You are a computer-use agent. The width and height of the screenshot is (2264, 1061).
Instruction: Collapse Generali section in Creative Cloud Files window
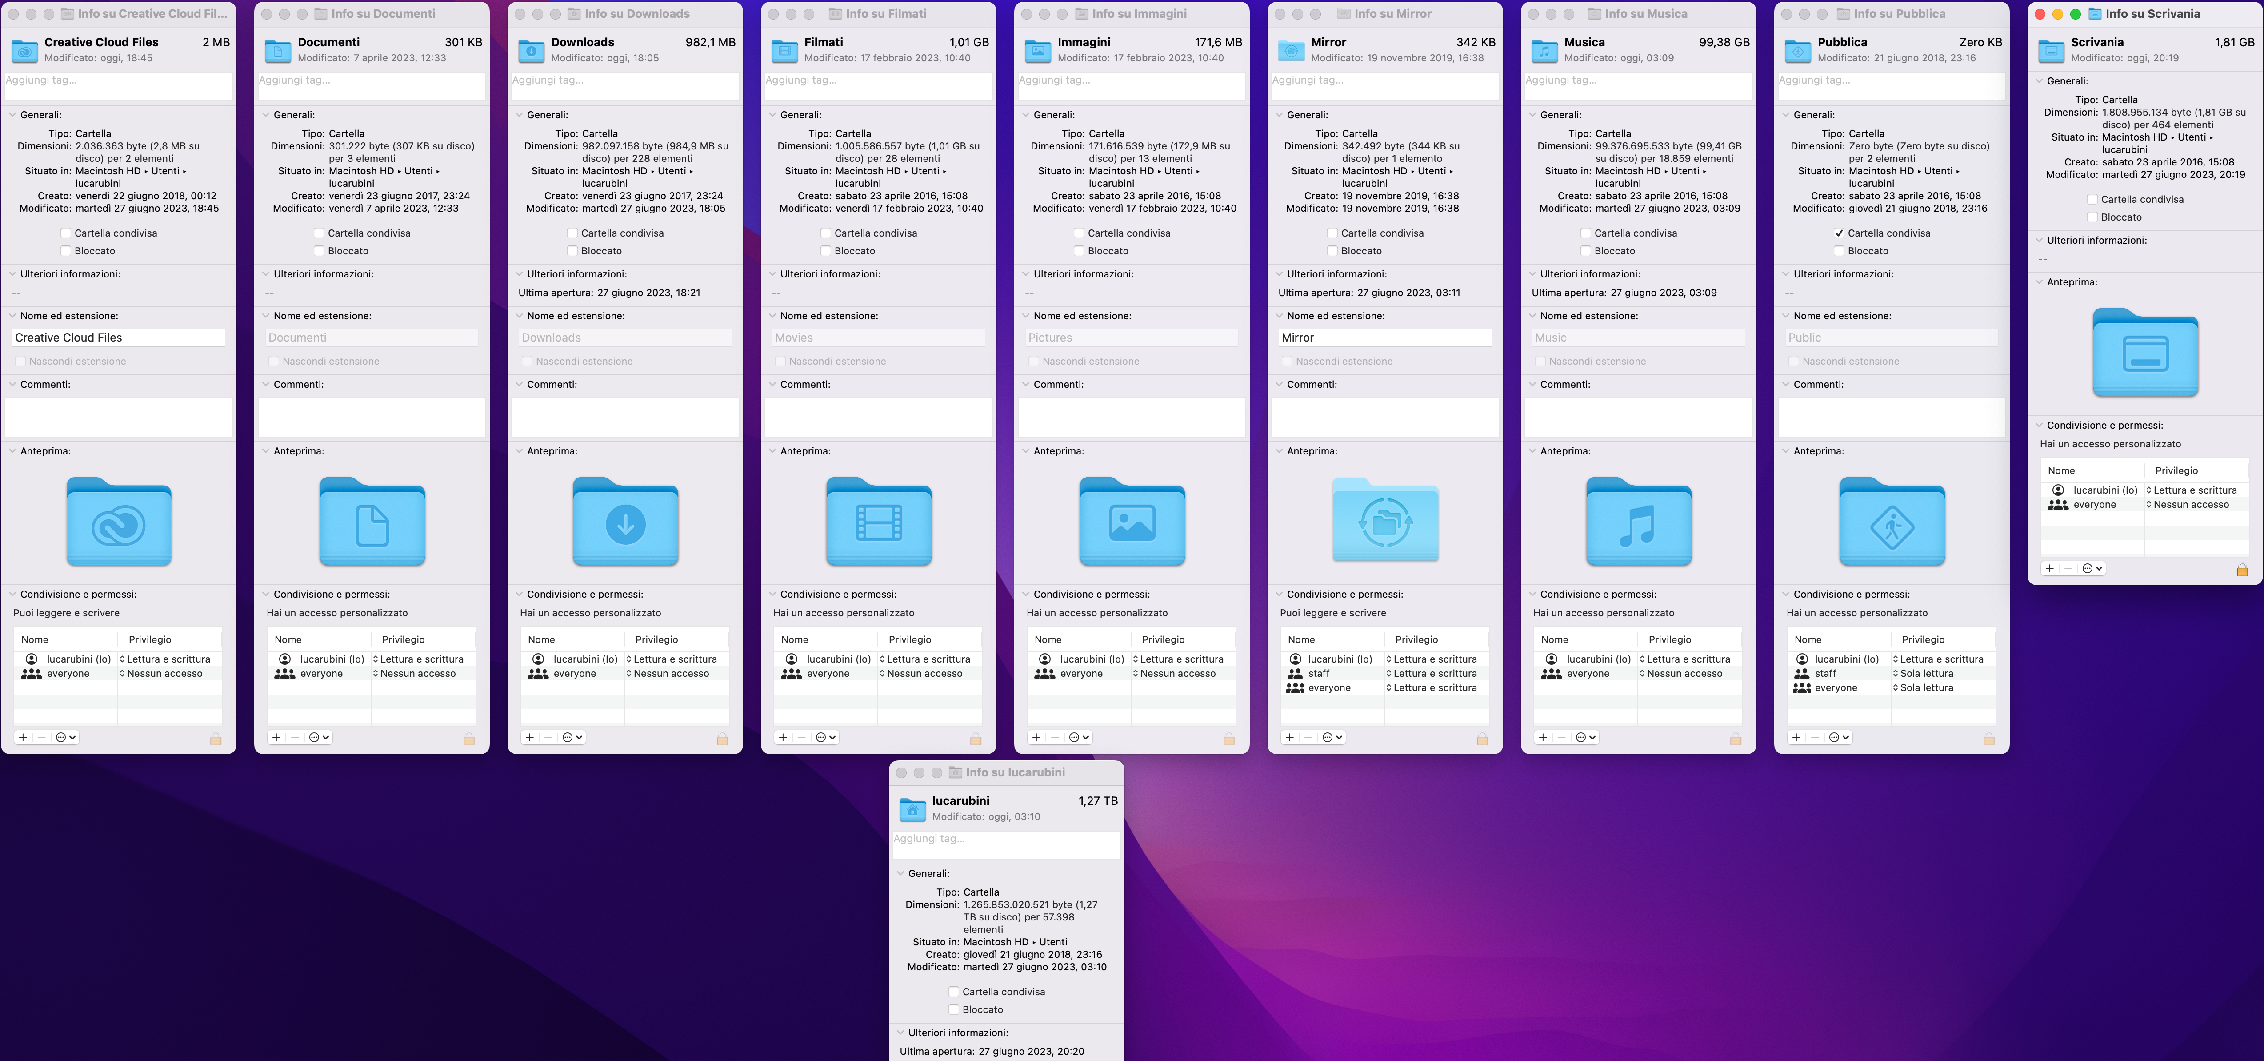[12, 115]
